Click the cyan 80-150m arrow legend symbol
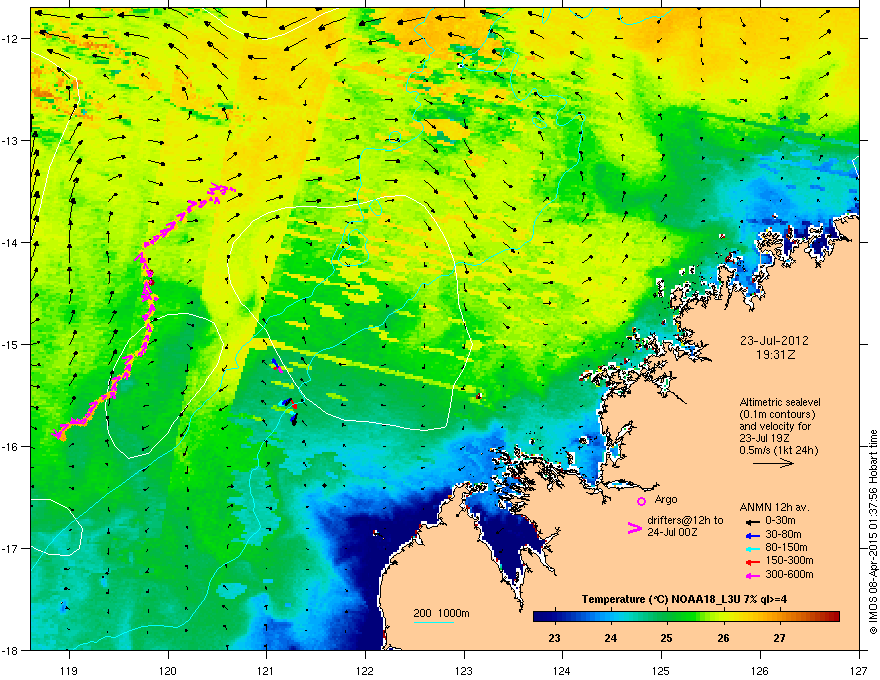This screenshot has width=880, height=680. tap(751, 548)
